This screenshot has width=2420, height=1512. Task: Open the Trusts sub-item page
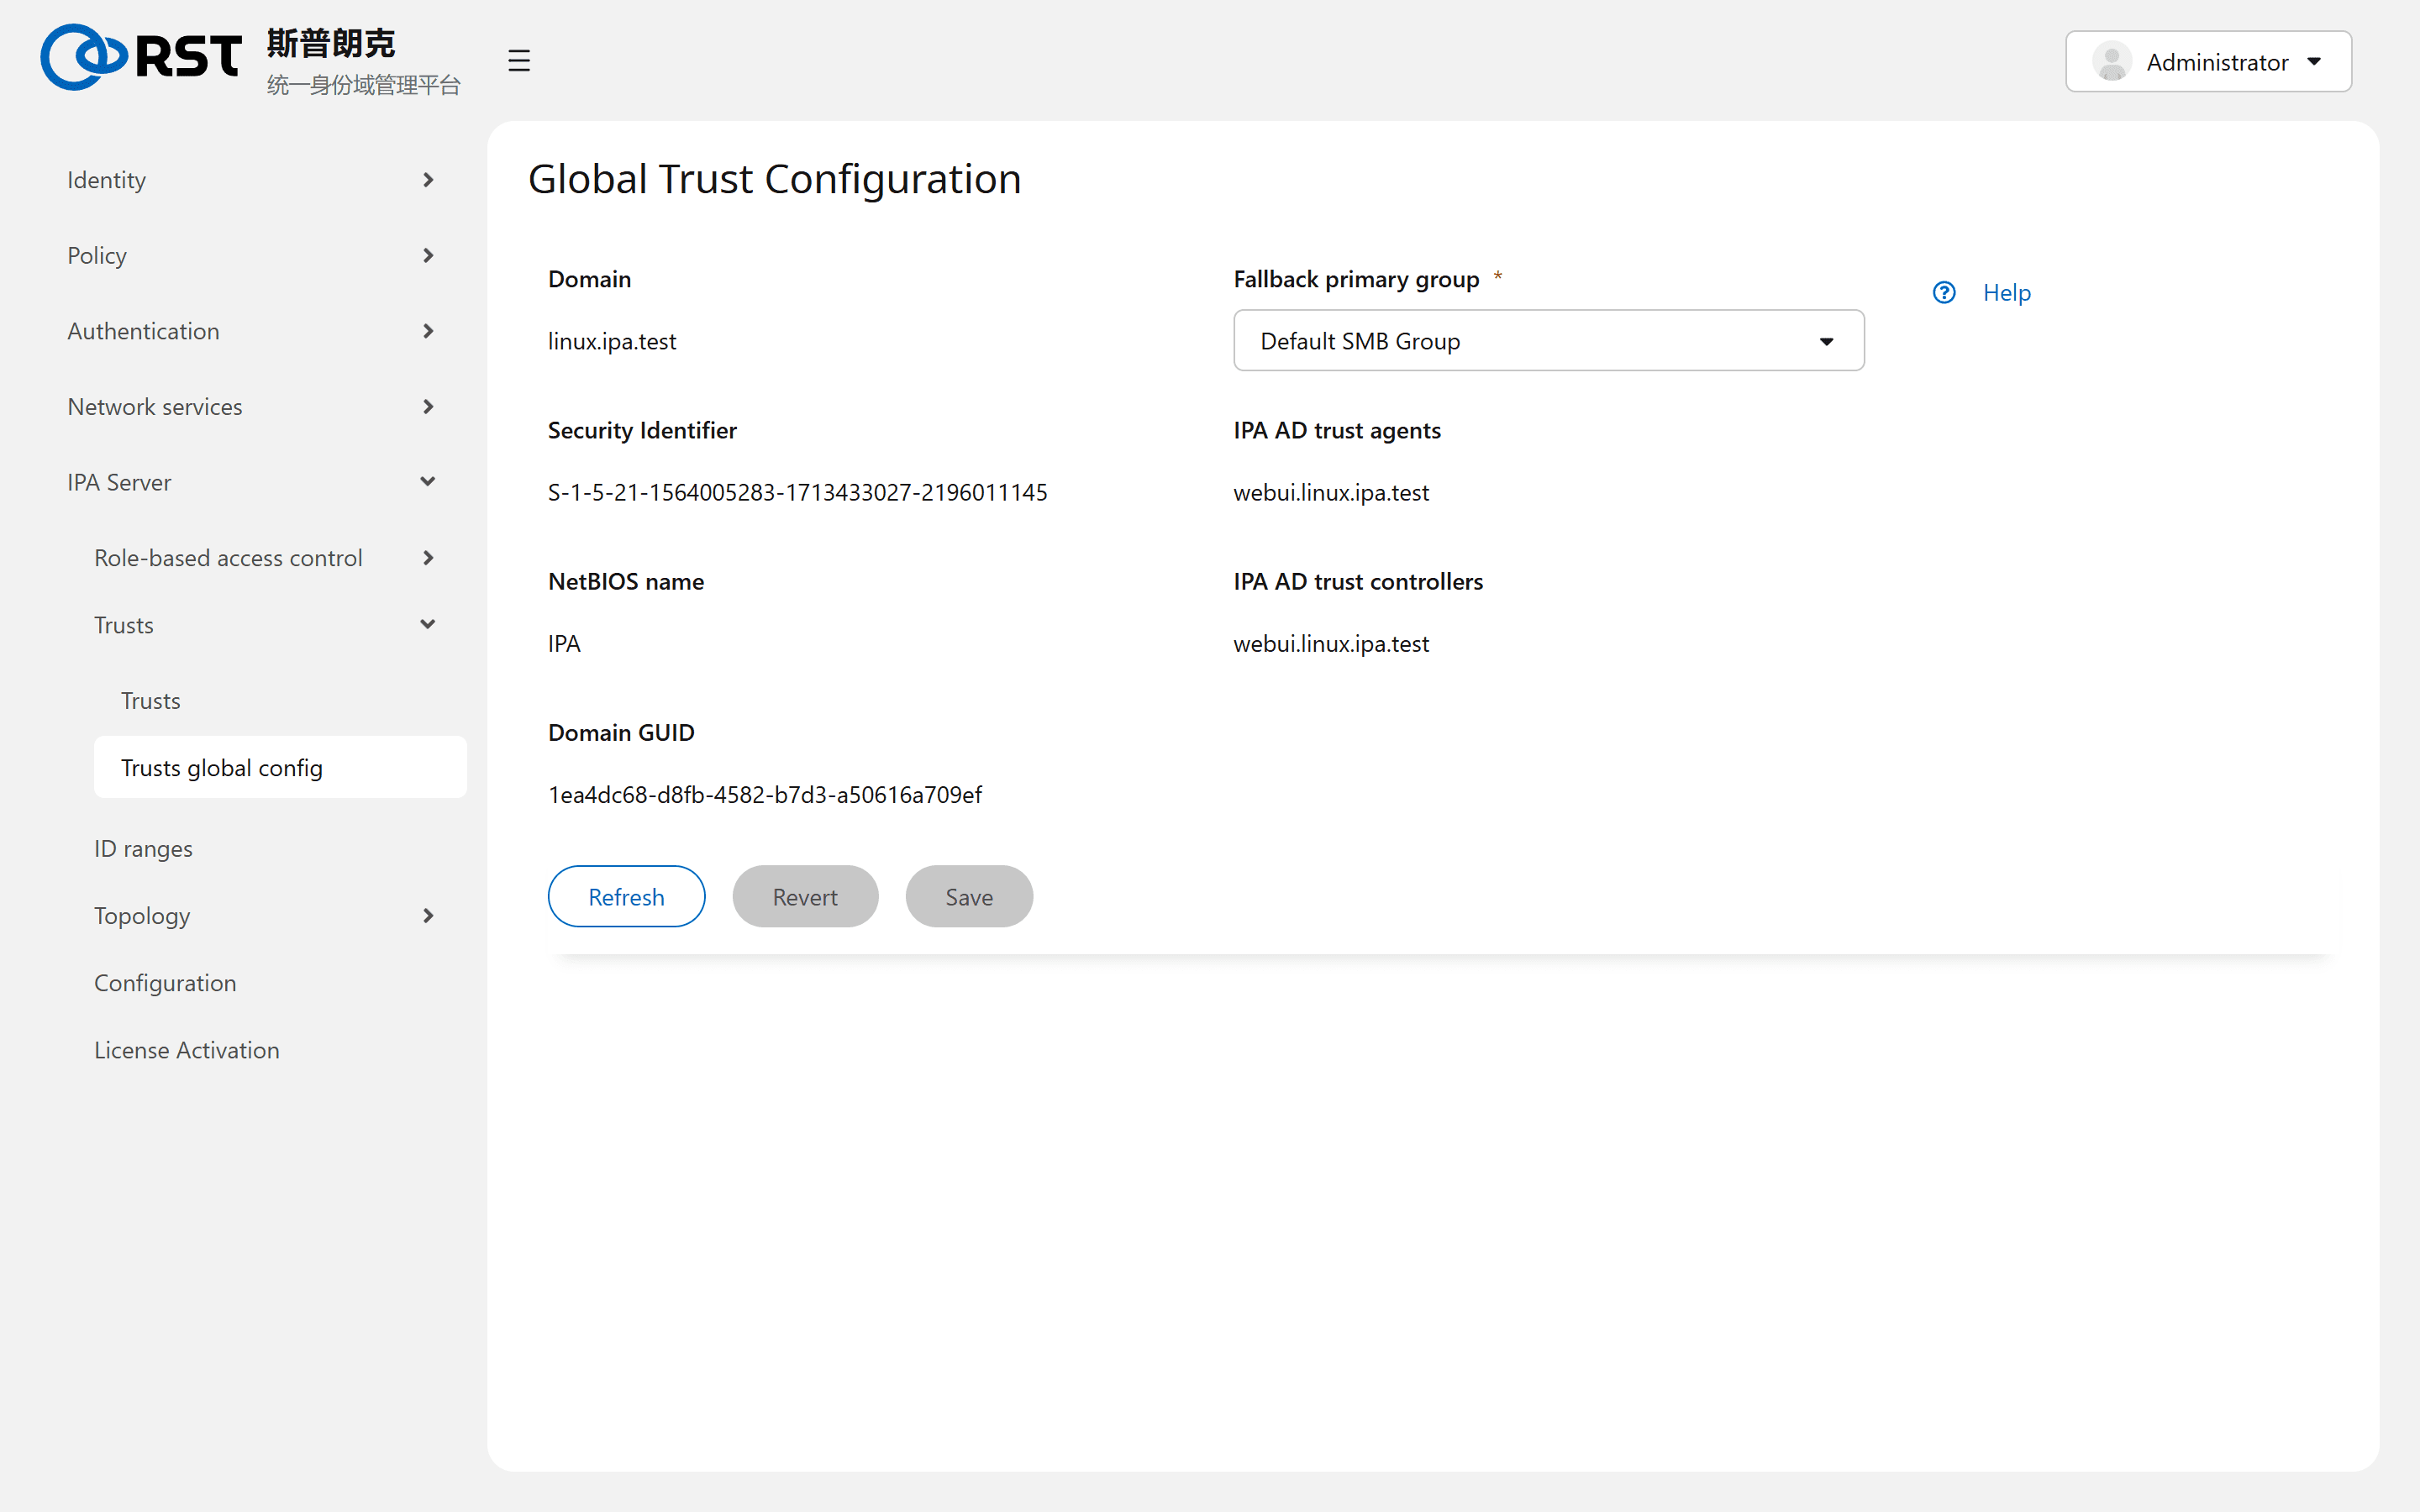pos(151,701)
